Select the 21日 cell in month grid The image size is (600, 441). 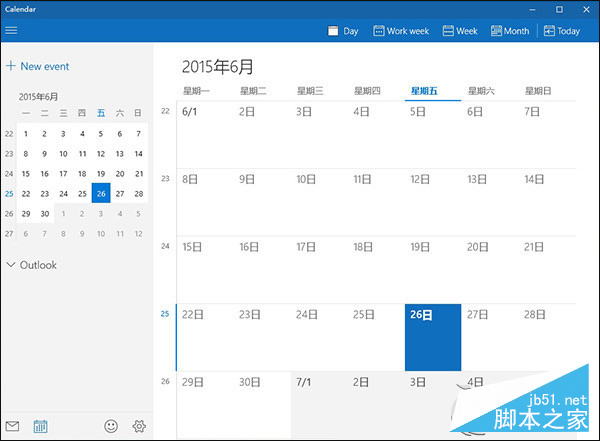(x=547, y=270)
